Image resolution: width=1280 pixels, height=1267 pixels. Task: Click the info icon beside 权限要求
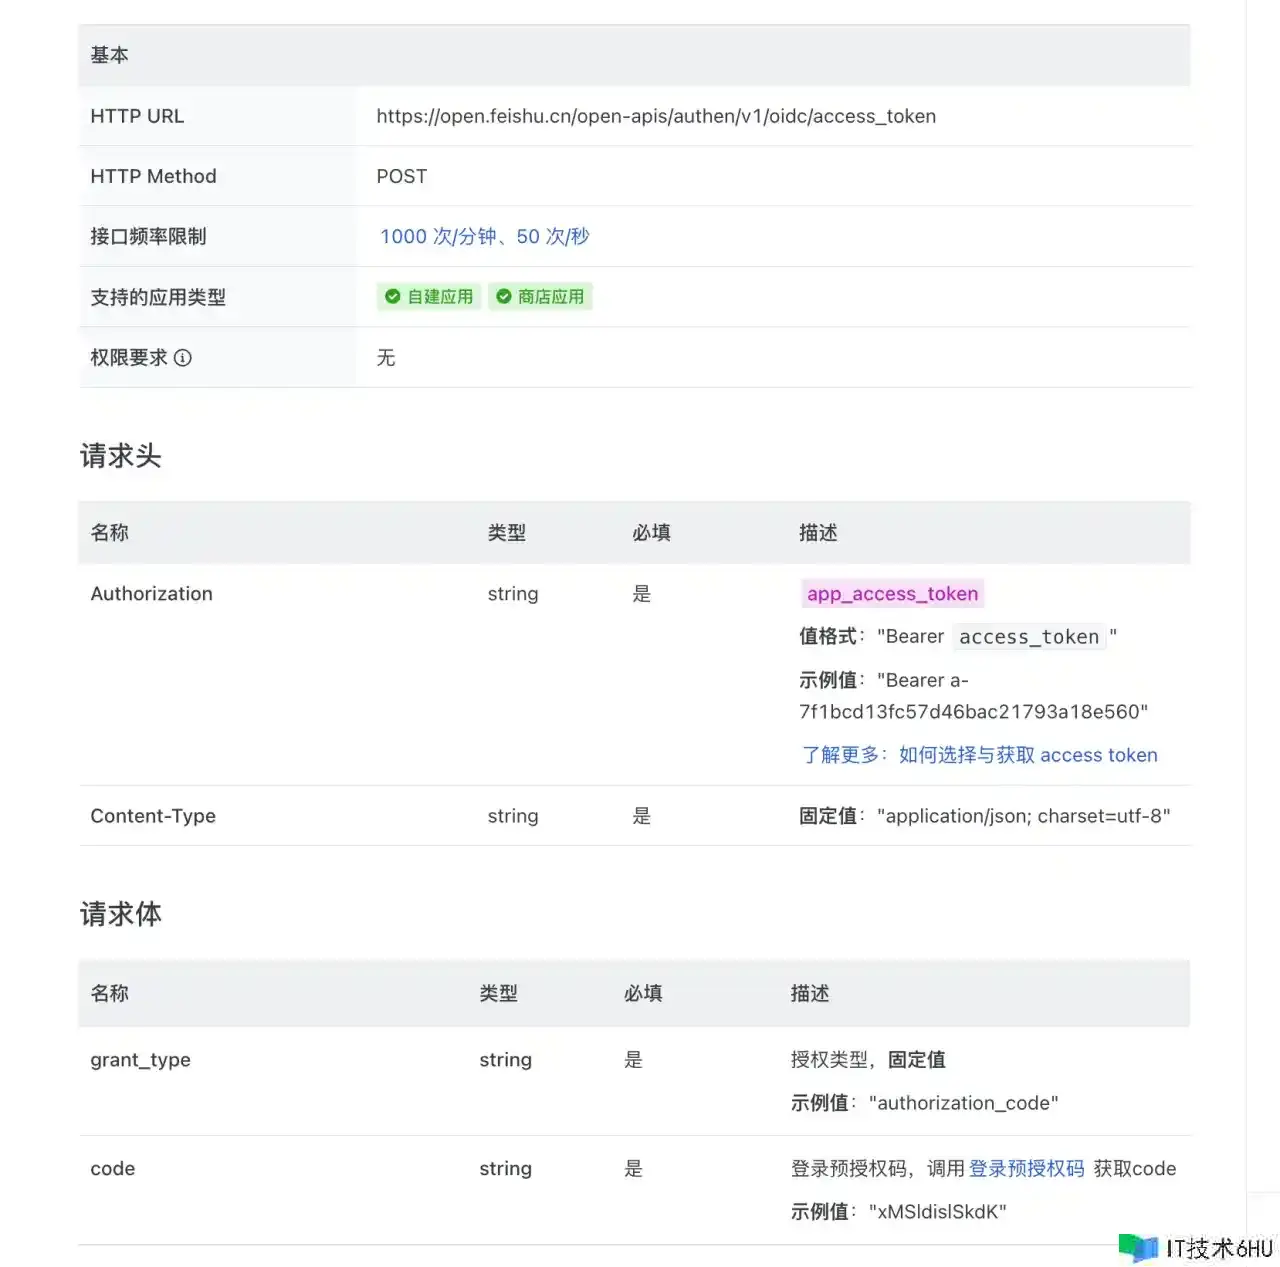[x=183, y=358]
